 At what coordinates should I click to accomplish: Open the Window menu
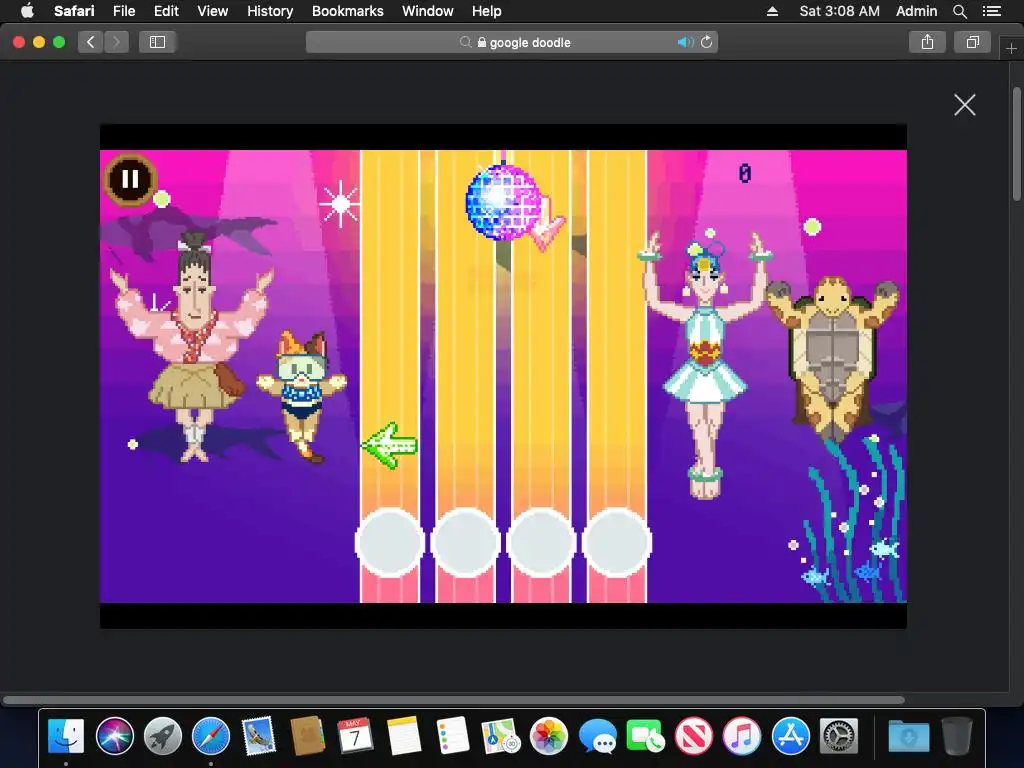(x=427, y=11)
